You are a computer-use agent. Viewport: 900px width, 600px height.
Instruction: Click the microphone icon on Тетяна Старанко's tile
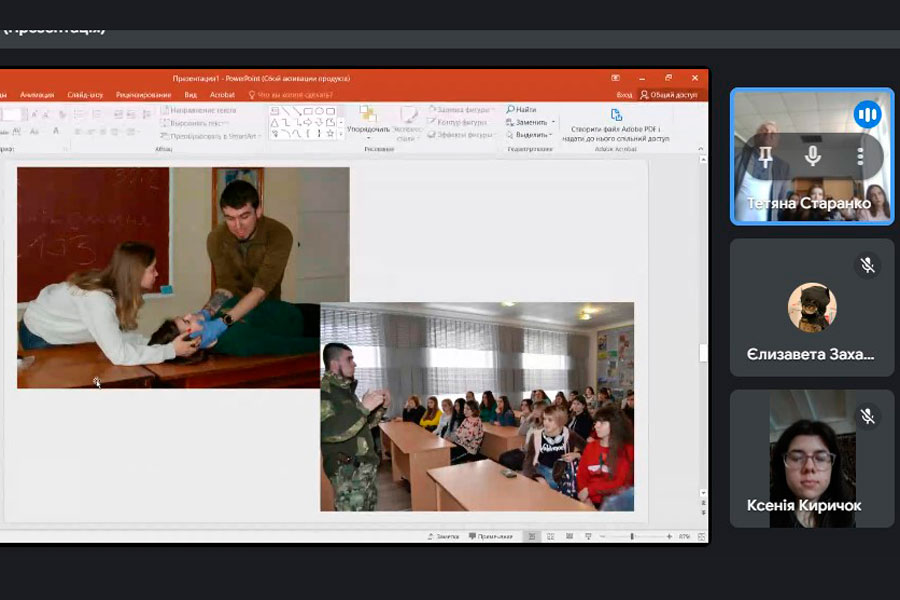tap(812, 156)
